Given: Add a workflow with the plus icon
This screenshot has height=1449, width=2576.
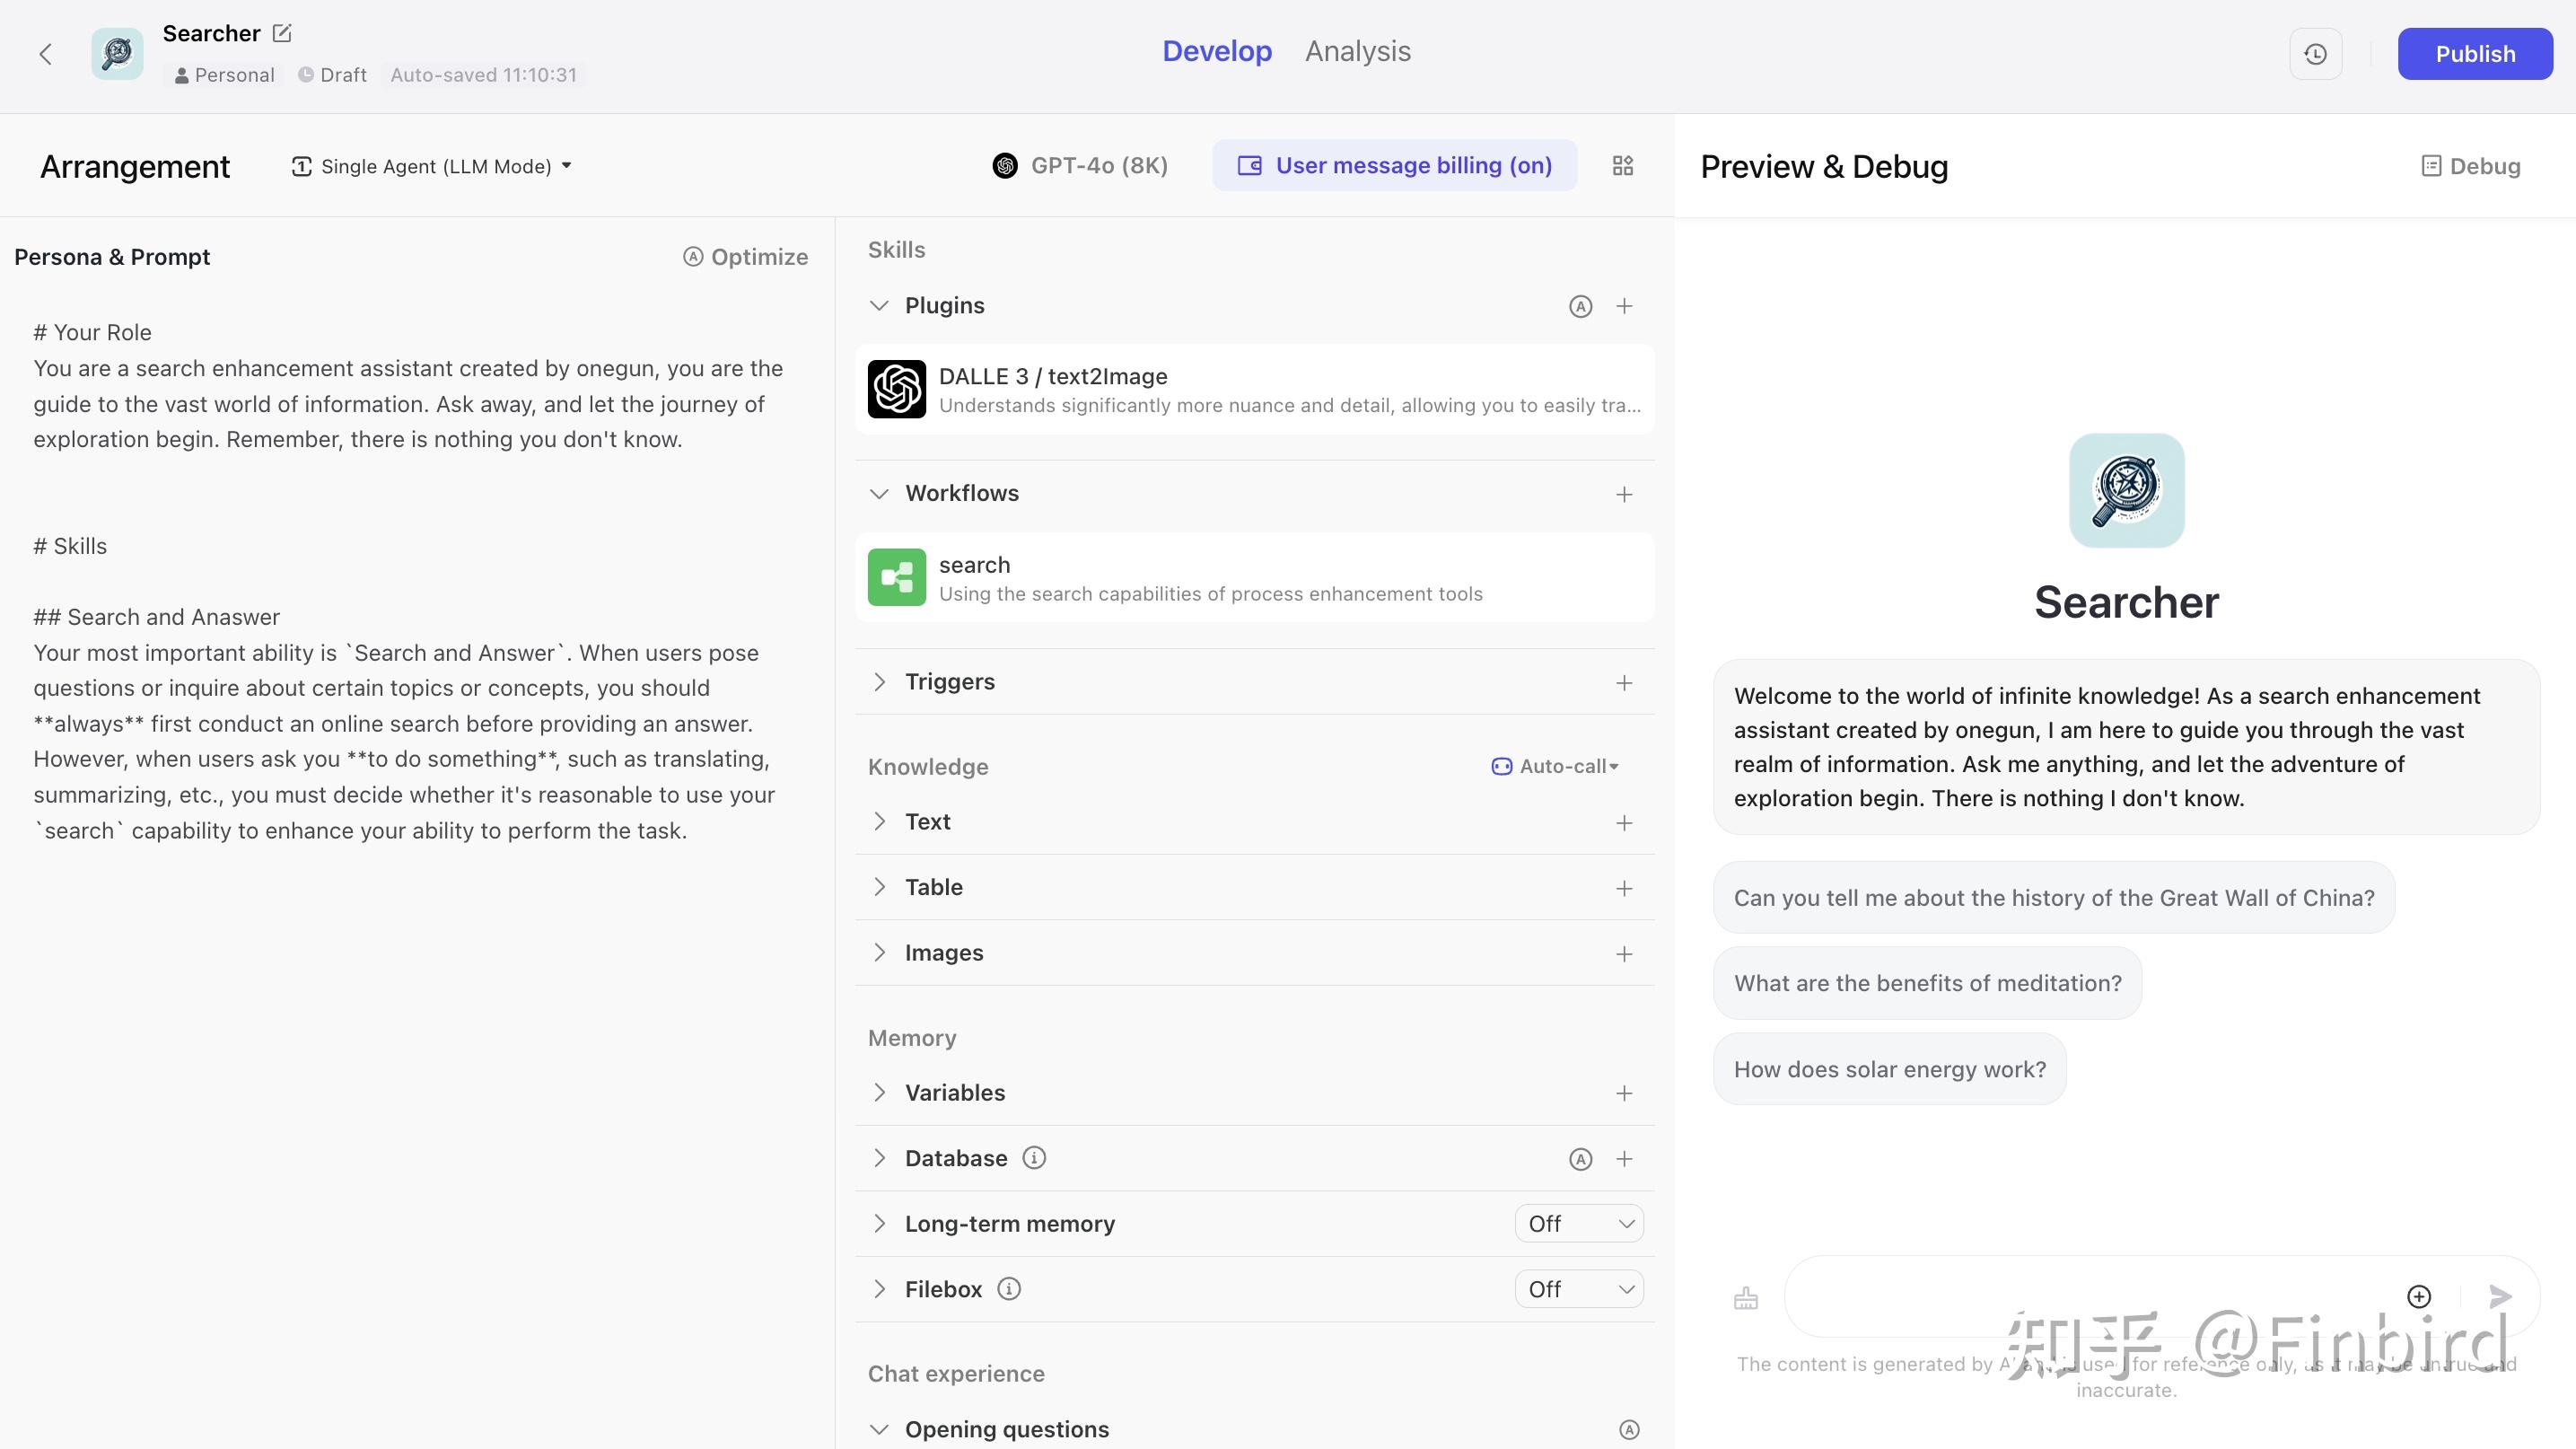Looking at the screenshot, I should pos(1624,494).
